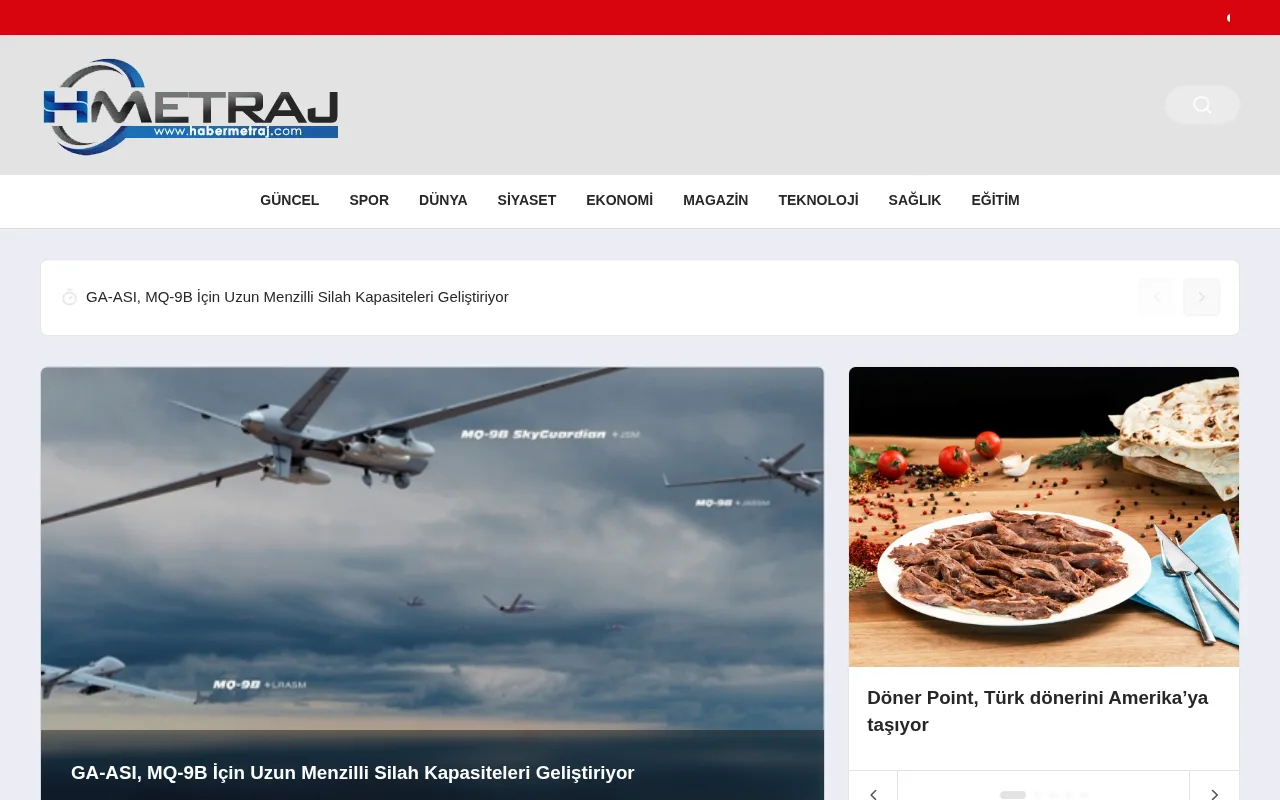Open the SAĞLIK section
The image size is (1280, 800).
click(x=914, y=200)
